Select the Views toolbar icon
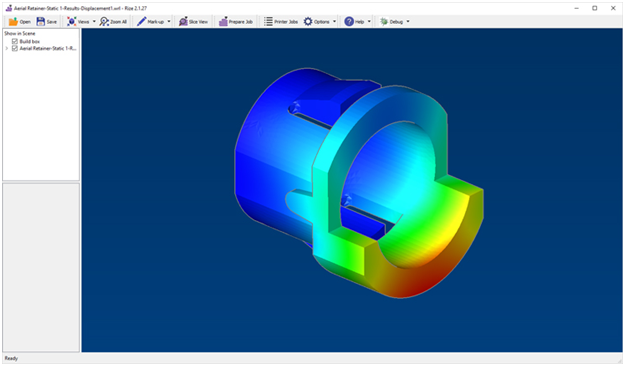Screen dimensions: 625x366 pos(72,22)
